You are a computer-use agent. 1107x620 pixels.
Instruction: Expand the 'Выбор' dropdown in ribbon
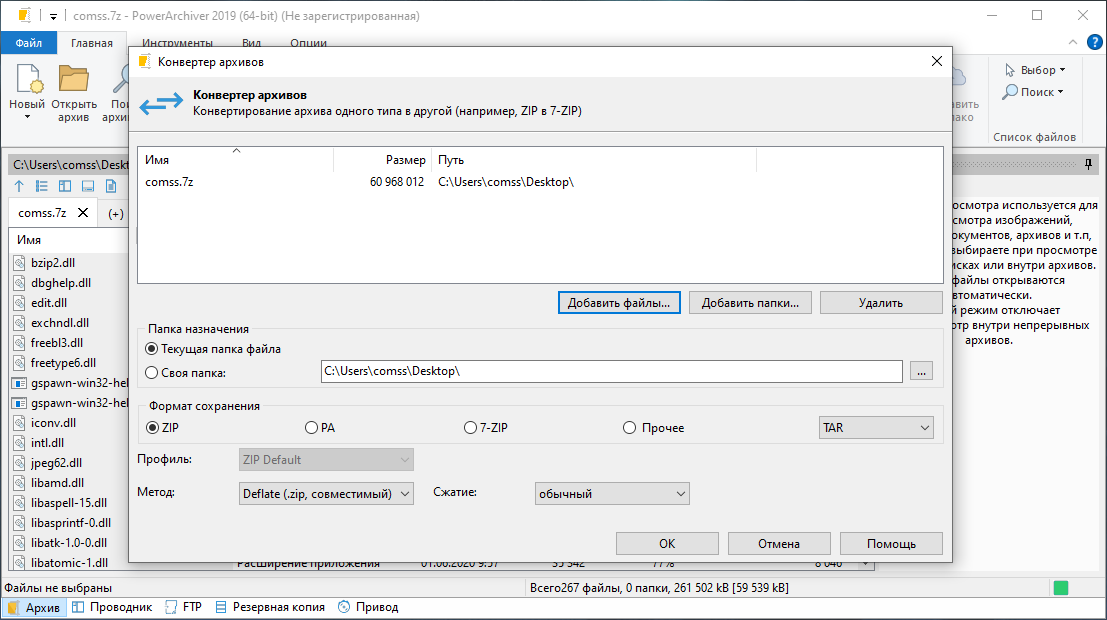(1063, 70)
